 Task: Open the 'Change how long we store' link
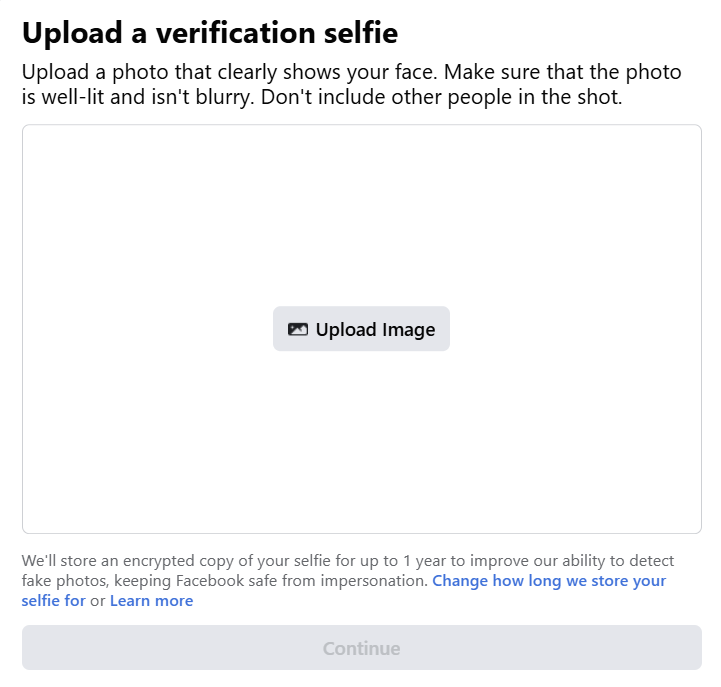[x=549, y=581]
